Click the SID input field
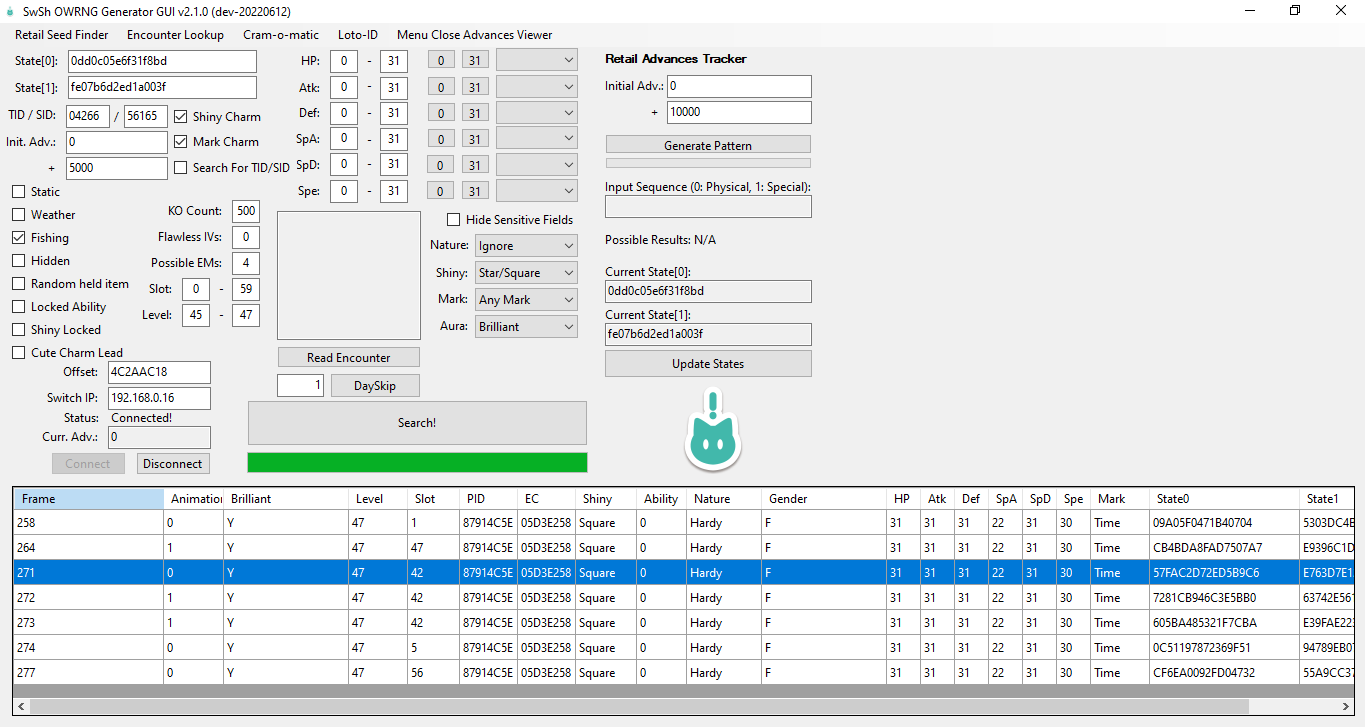Image resolution: width=1365 pixels, height=727 pixels. coord(146,116)
